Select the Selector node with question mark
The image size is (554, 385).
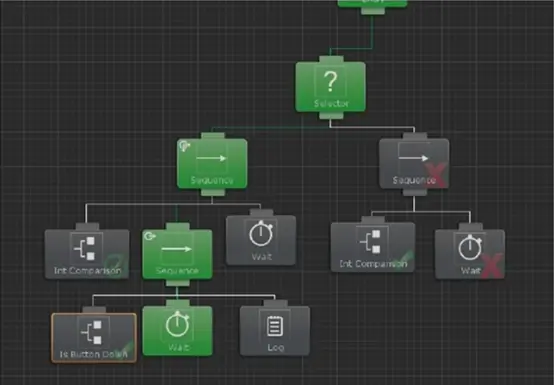coord(330,87)
